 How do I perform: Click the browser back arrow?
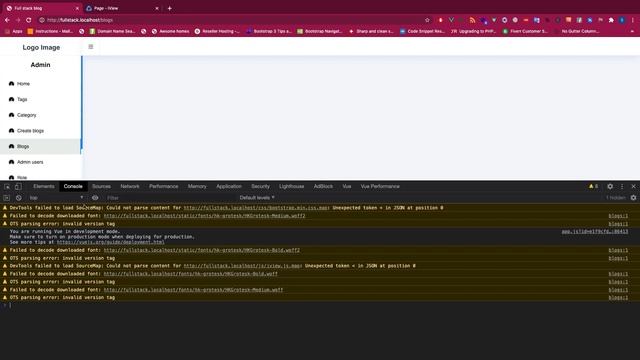(7, 20)
